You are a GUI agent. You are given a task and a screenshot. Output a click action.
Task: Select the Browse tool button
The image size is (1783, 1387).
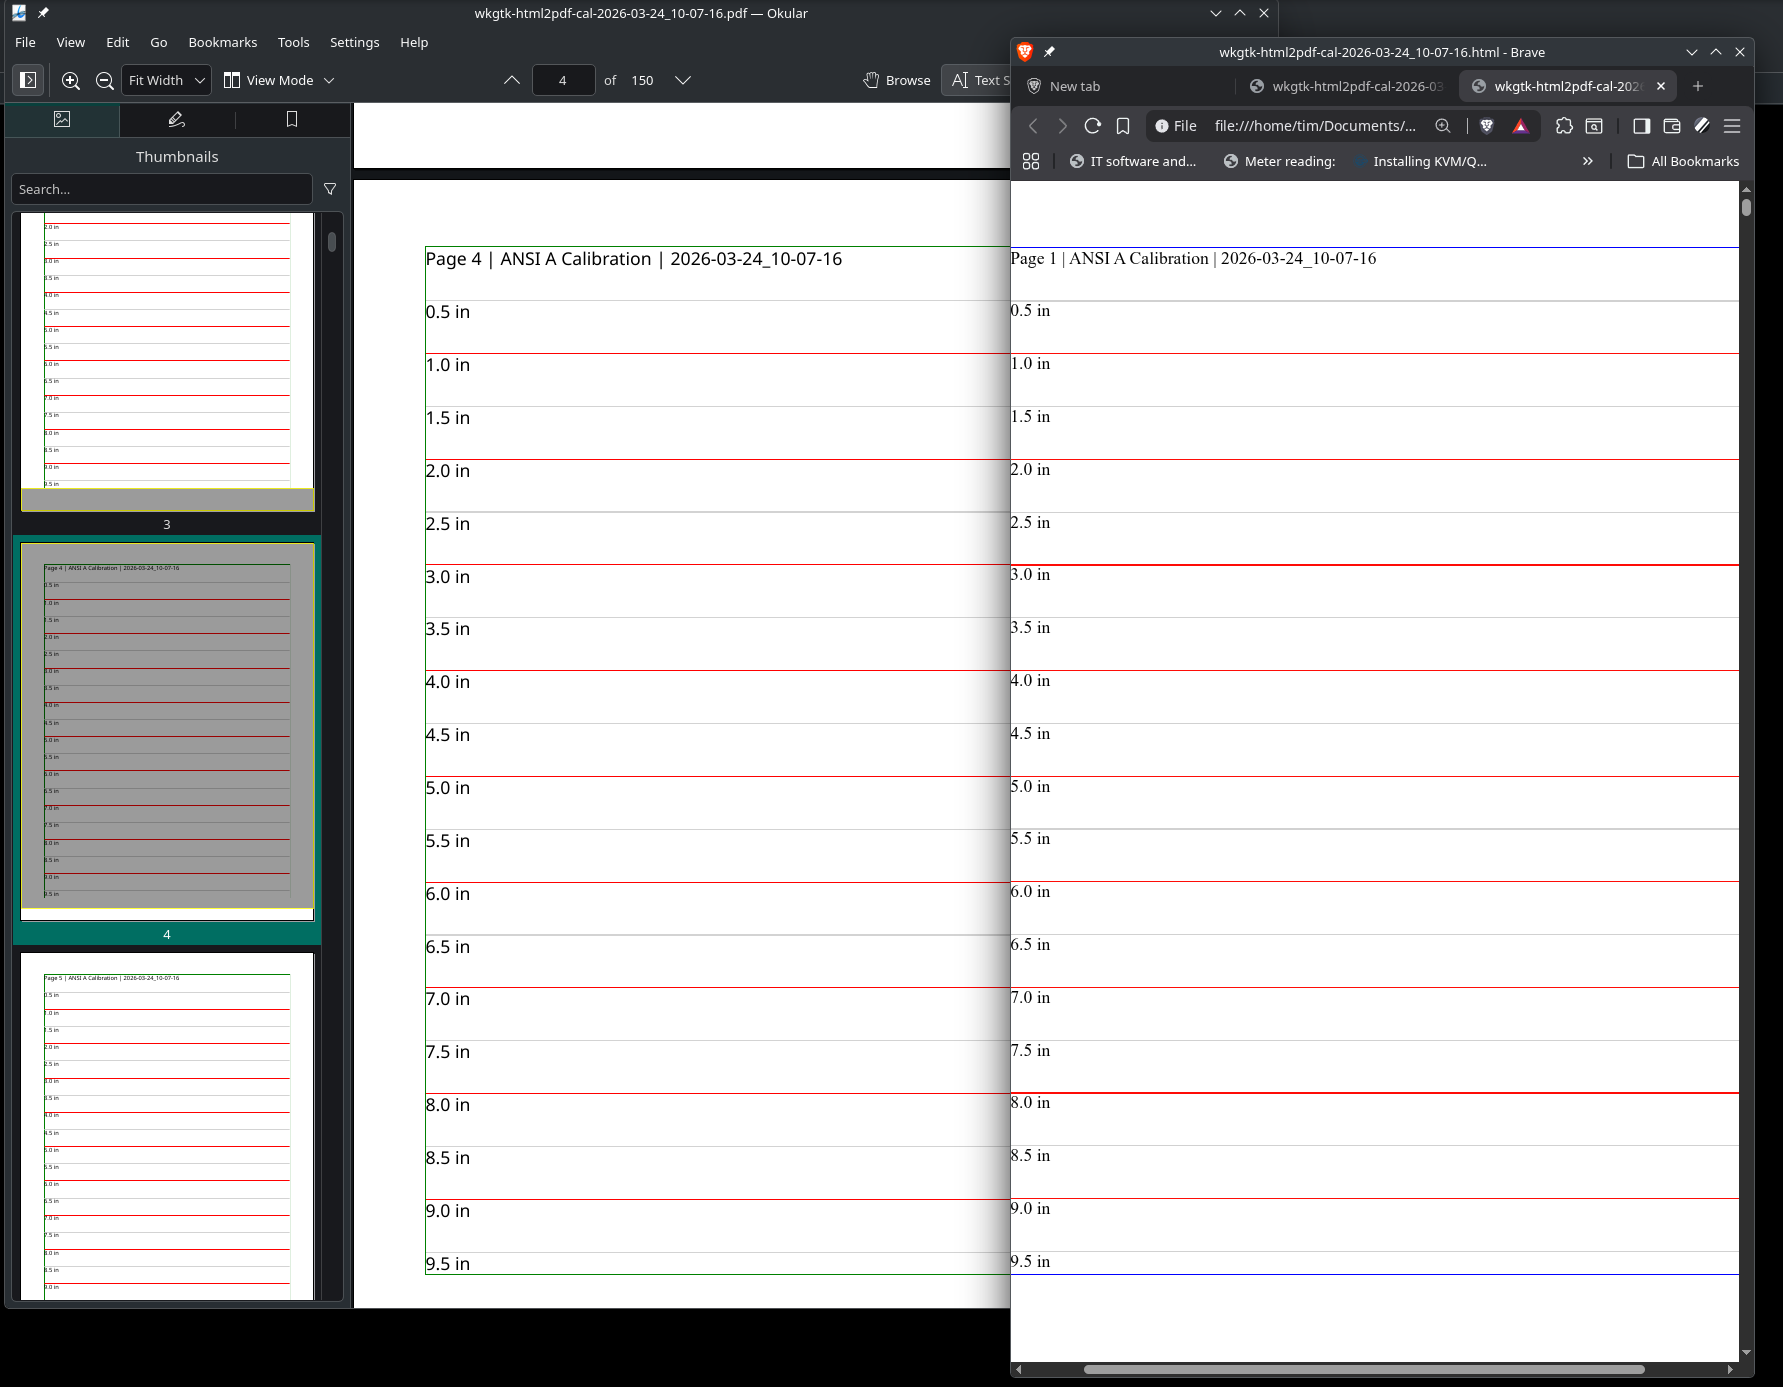897,80
